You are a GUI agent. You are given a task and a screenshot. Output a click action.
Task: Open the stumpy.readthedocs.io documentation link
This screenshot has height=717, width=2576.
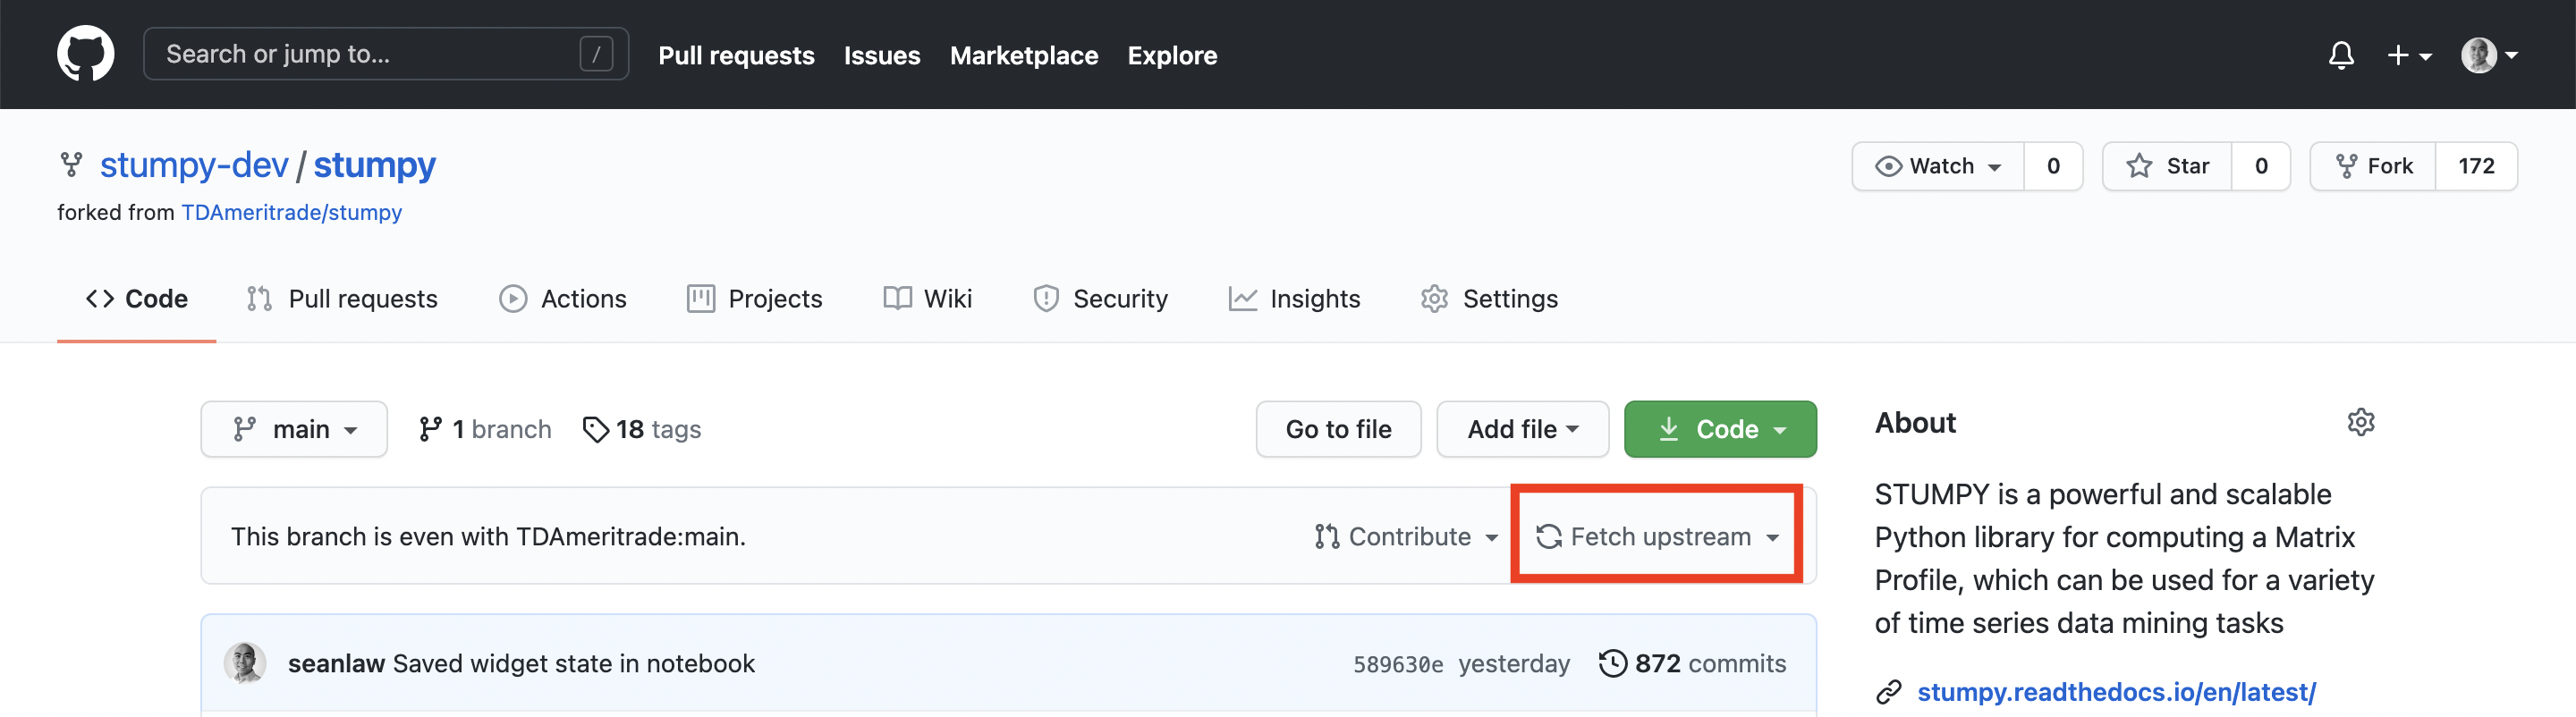pyautogui.click(x=2116, y=691)
